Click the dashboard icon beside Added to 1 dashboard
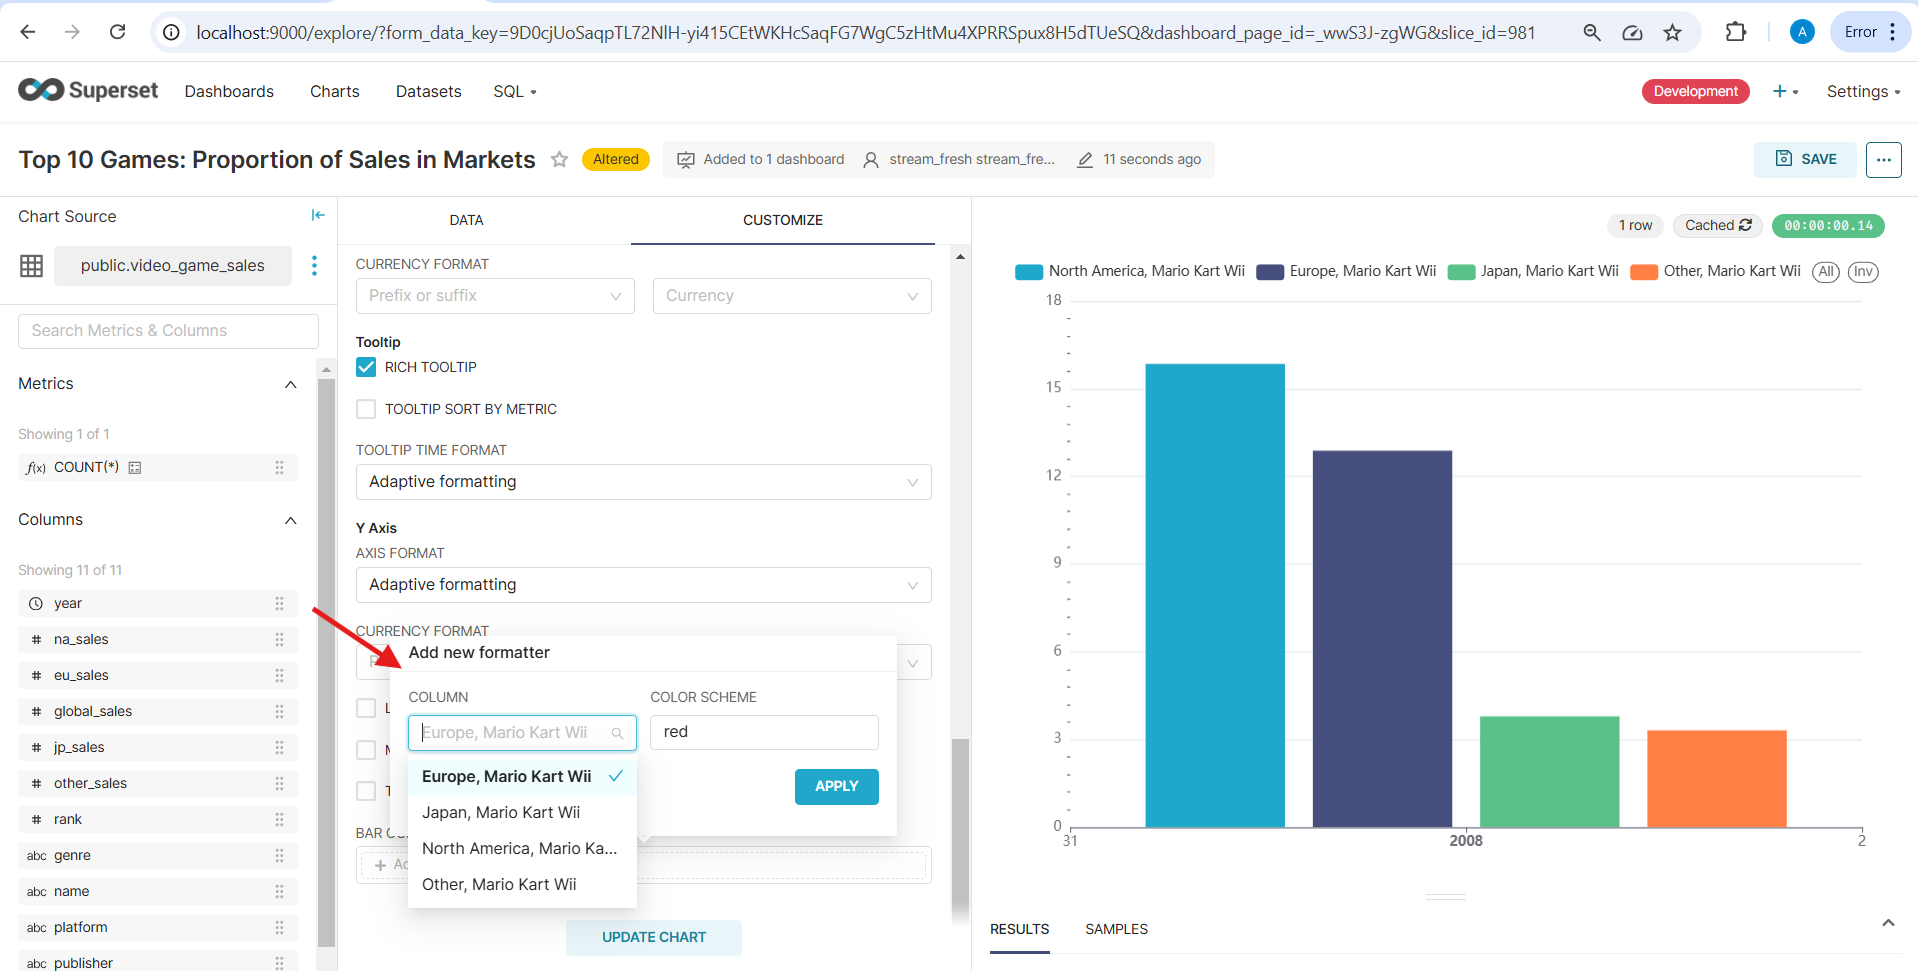The image size is (1918, 971). (x=686, y=160)
